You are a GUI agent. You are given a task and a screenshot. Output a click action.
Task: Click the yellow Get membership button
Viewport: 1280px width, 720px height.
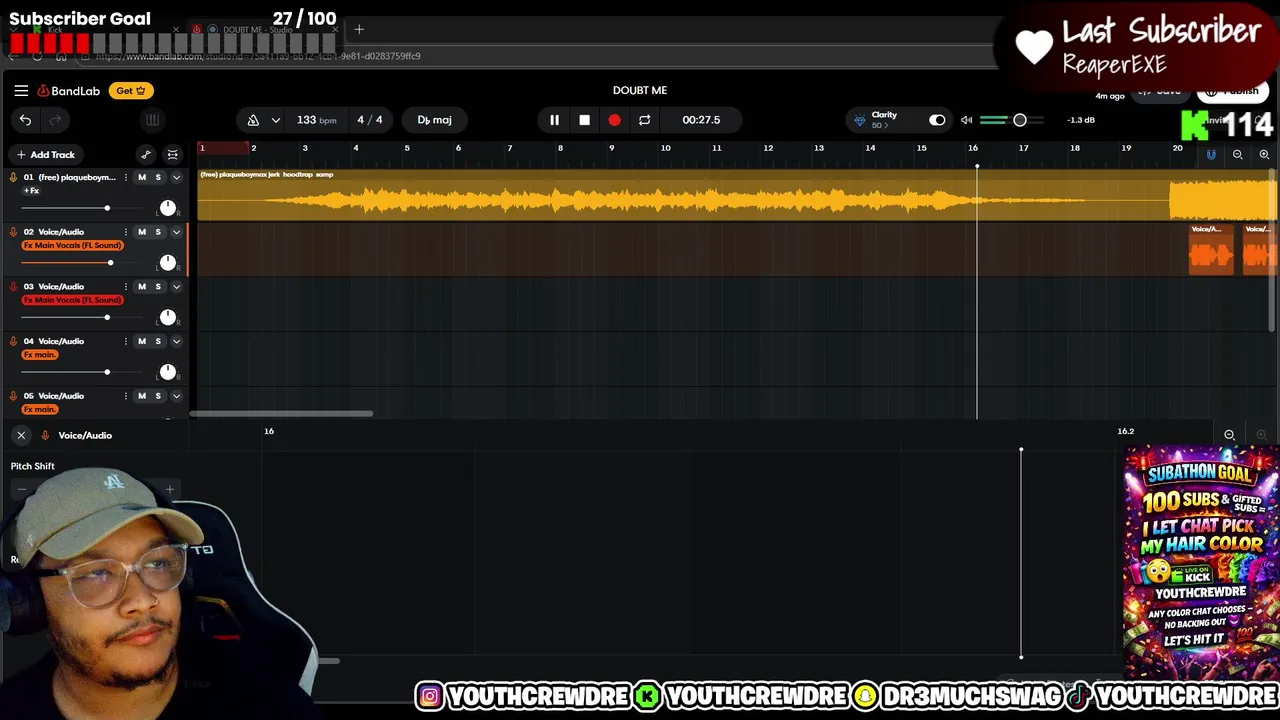pyautogui.click(x=130, y=91)
